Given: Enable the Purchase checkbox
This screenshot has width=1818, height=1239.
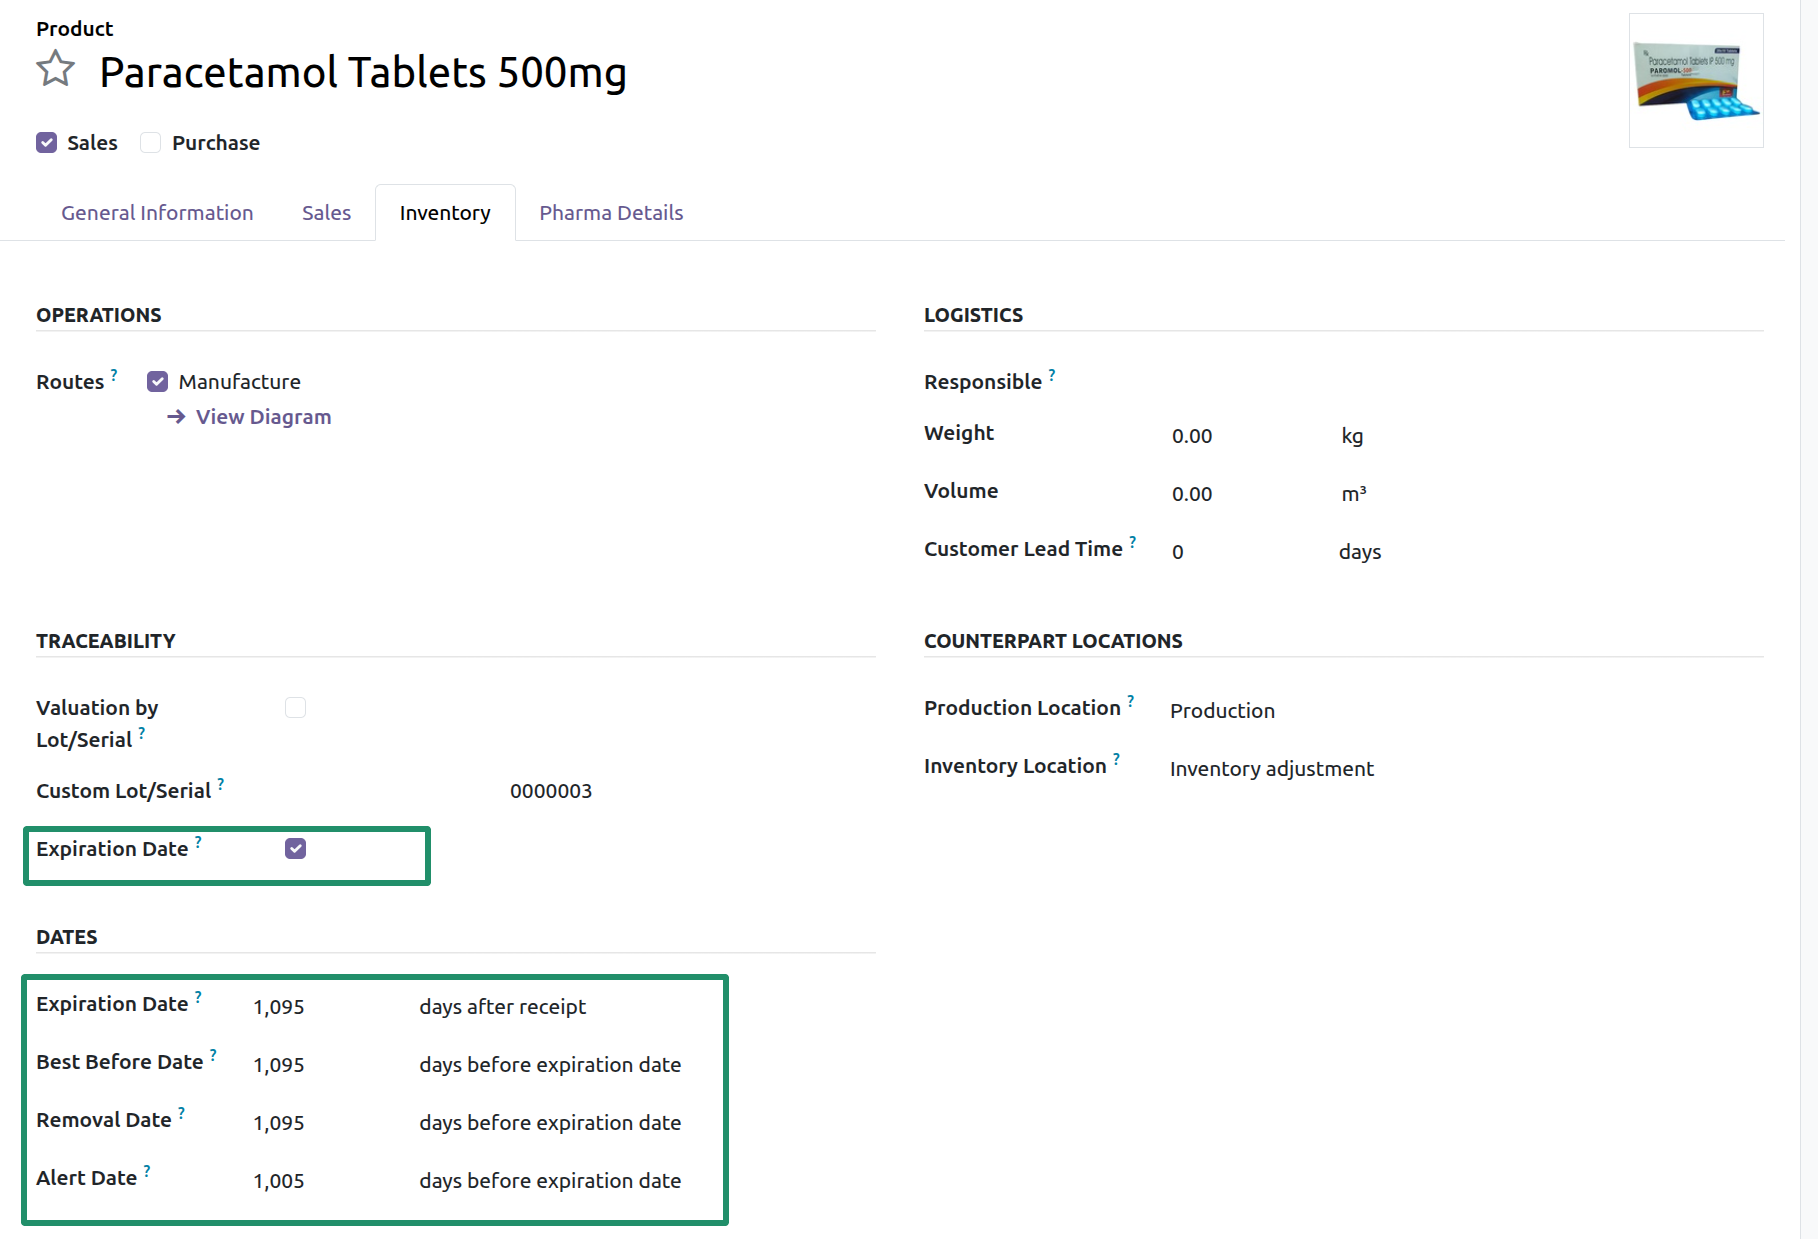Looking at the screenshot, I should [151, 143].
